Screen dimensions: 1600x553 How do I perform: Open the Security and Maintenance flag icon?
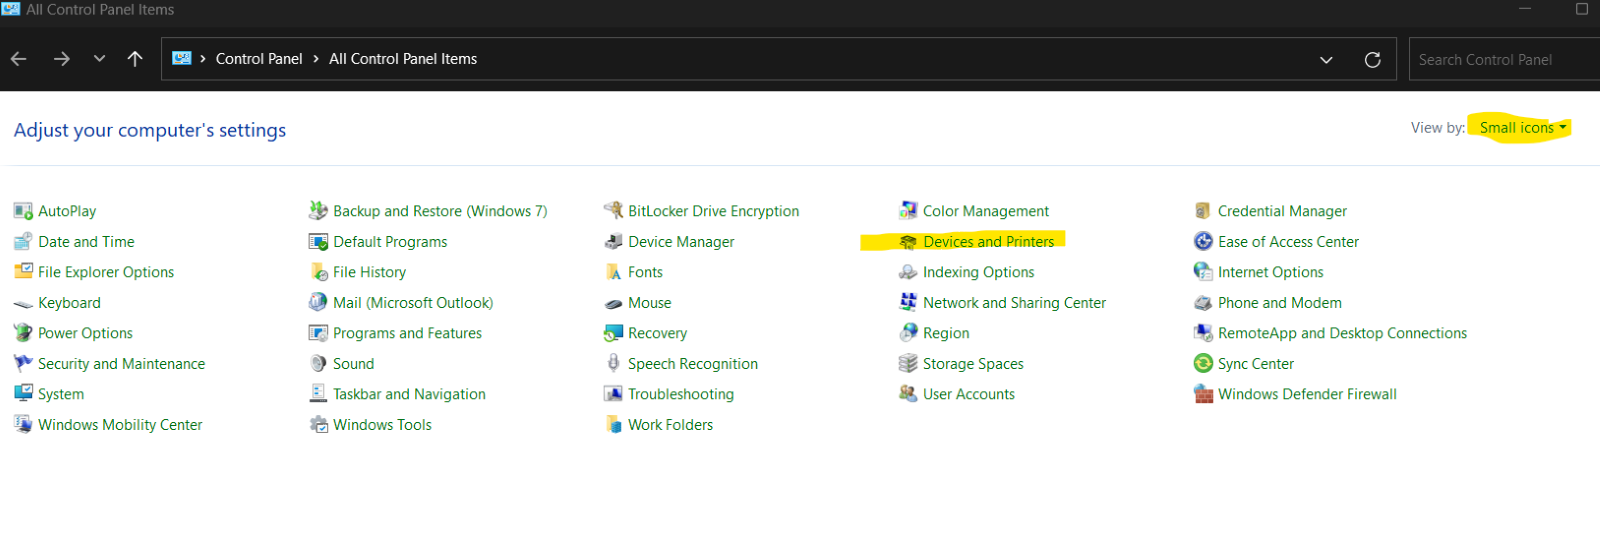[23, 364]
